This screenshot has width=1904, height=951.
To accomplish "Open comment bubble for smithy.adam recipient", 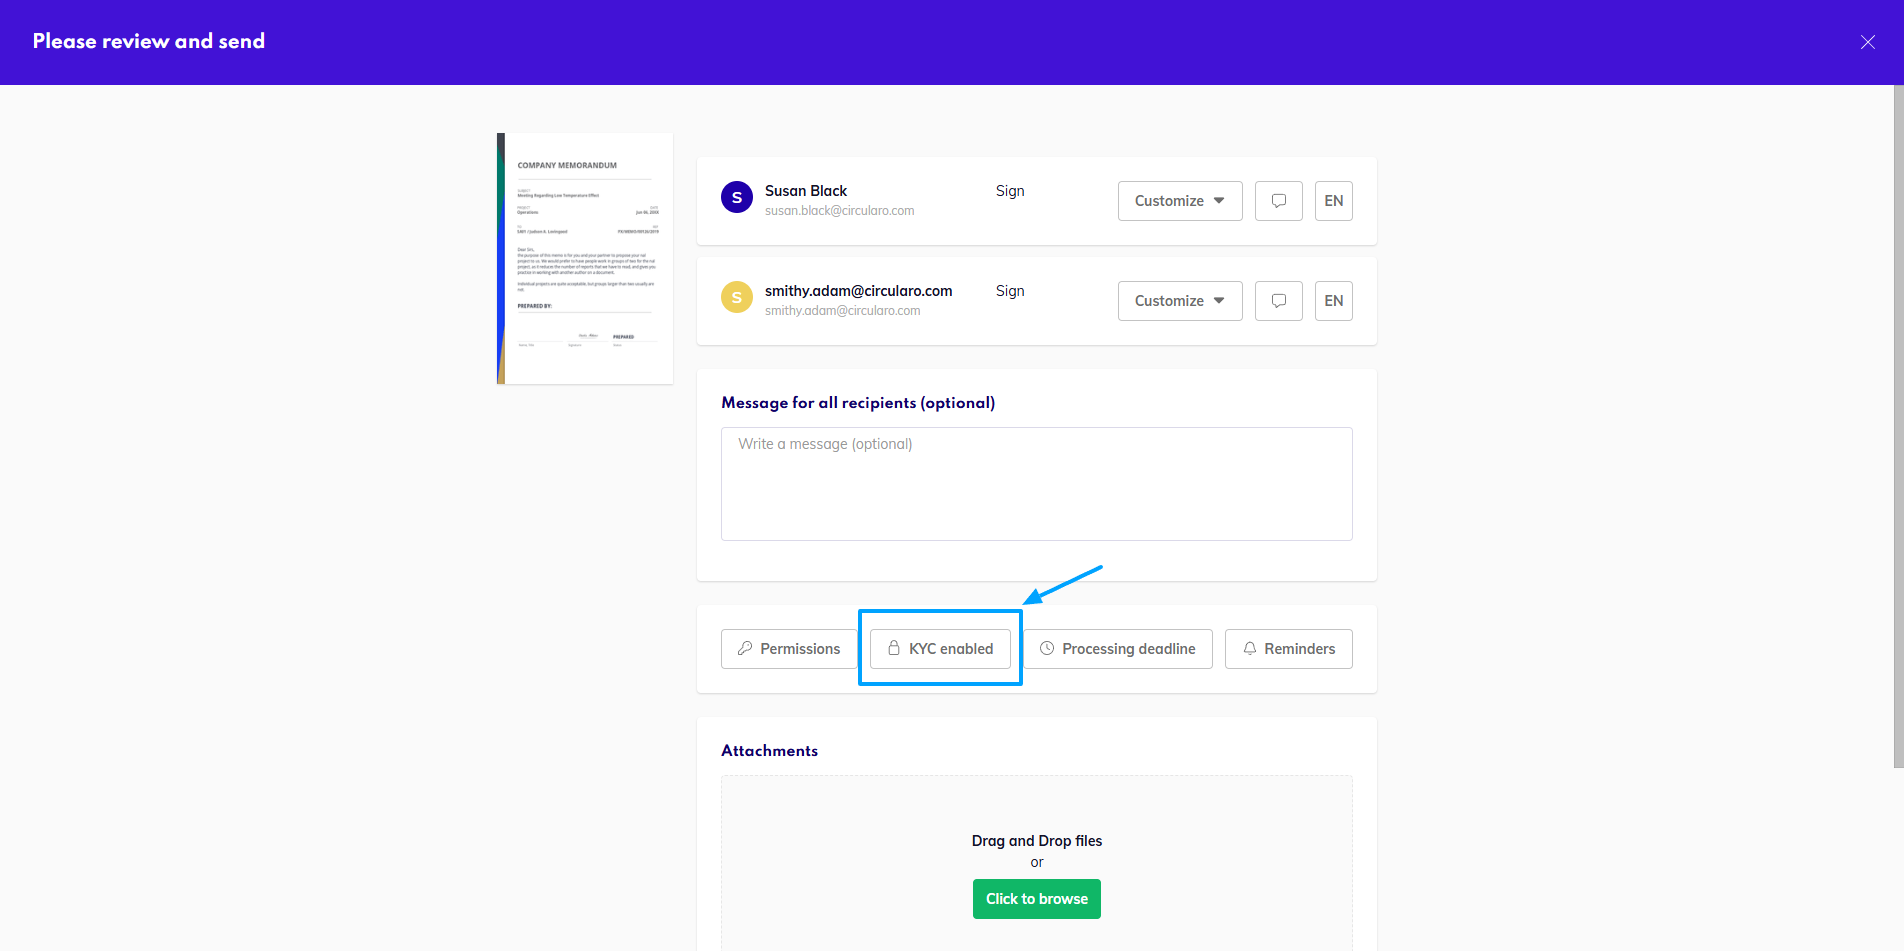I will (1278, 301).
